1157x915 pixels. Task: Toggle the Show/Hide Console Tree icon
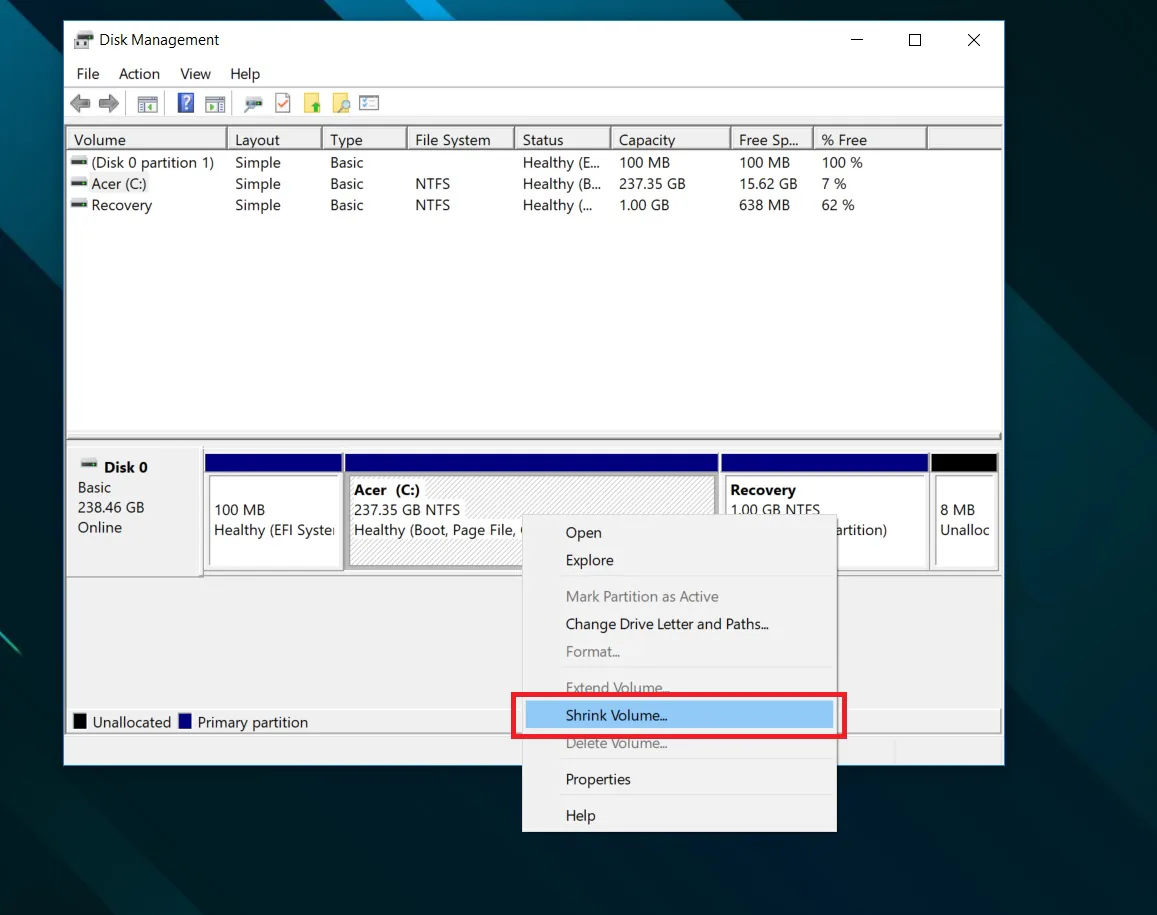[148, 104]
